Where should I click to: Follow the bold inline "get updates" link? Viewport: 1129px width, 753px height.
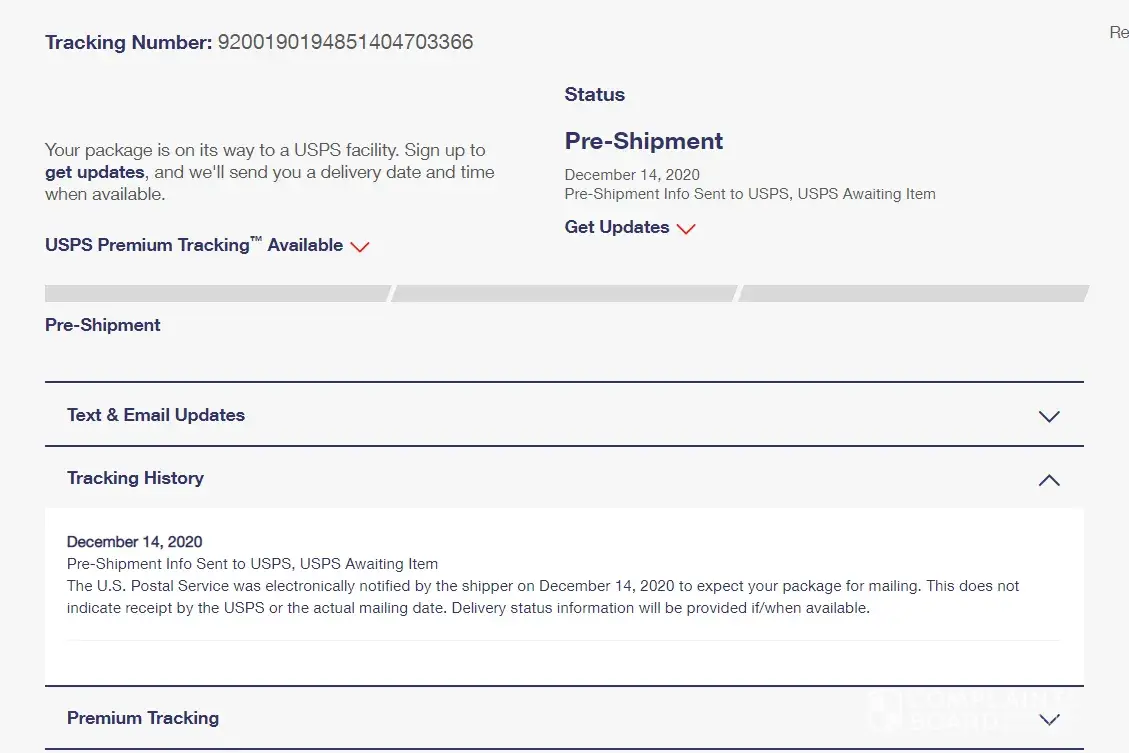click(x=94, y=172)
